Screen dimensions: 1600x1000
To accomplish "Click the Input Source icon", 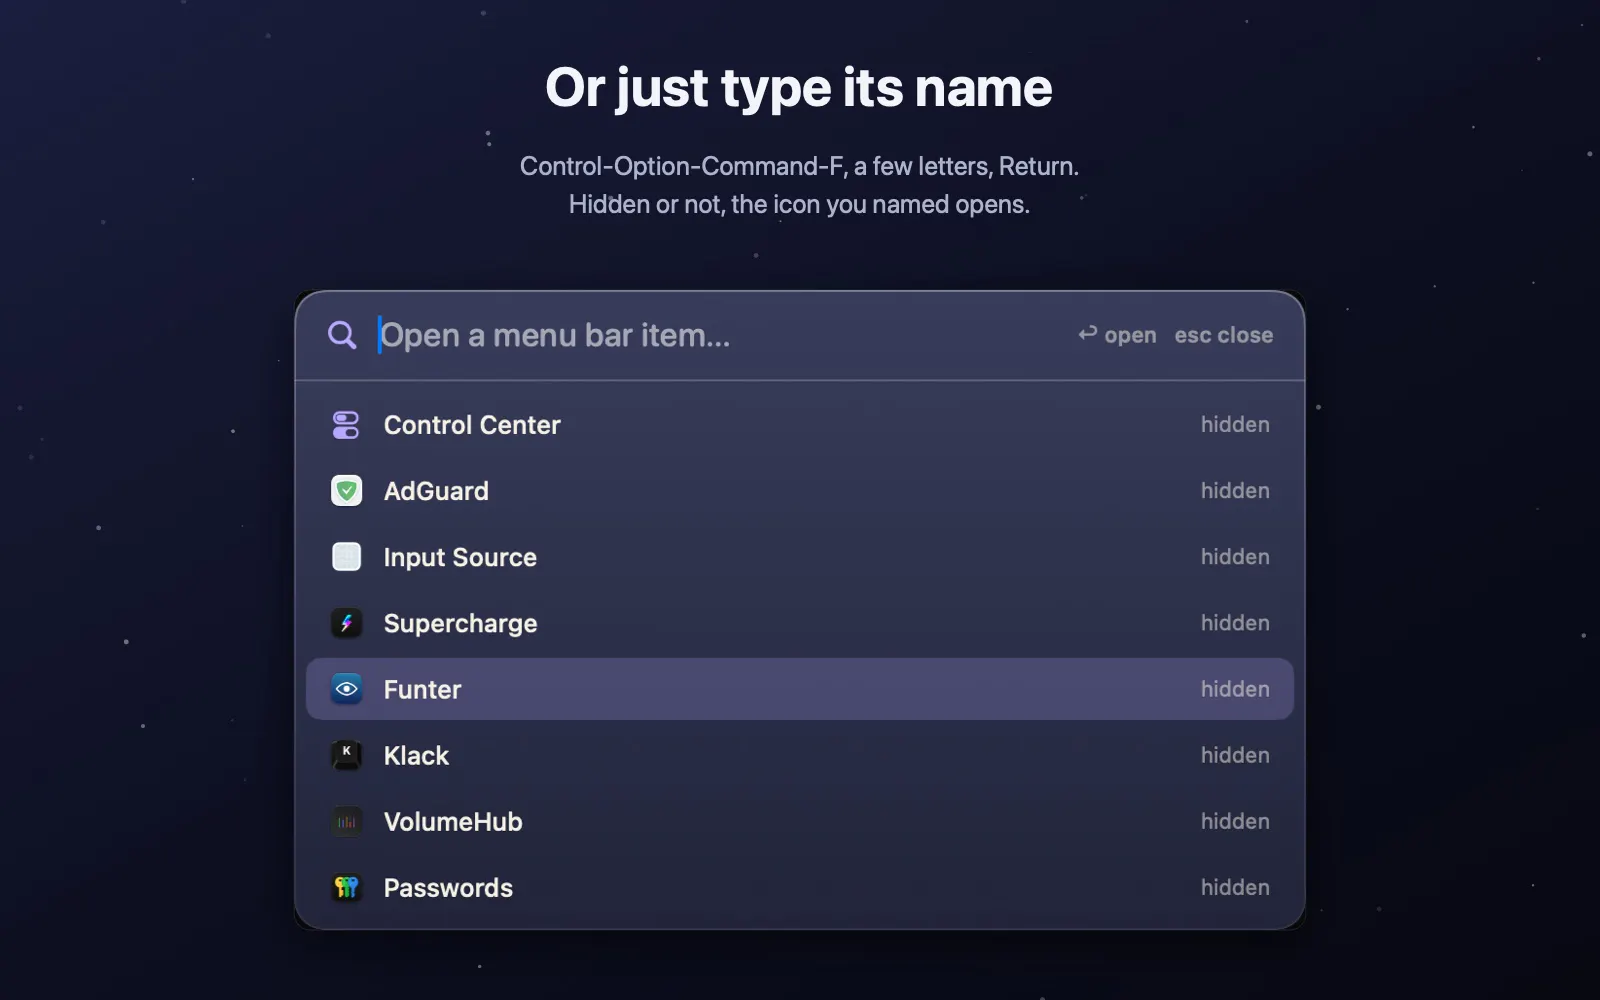I will coord(346,557).
